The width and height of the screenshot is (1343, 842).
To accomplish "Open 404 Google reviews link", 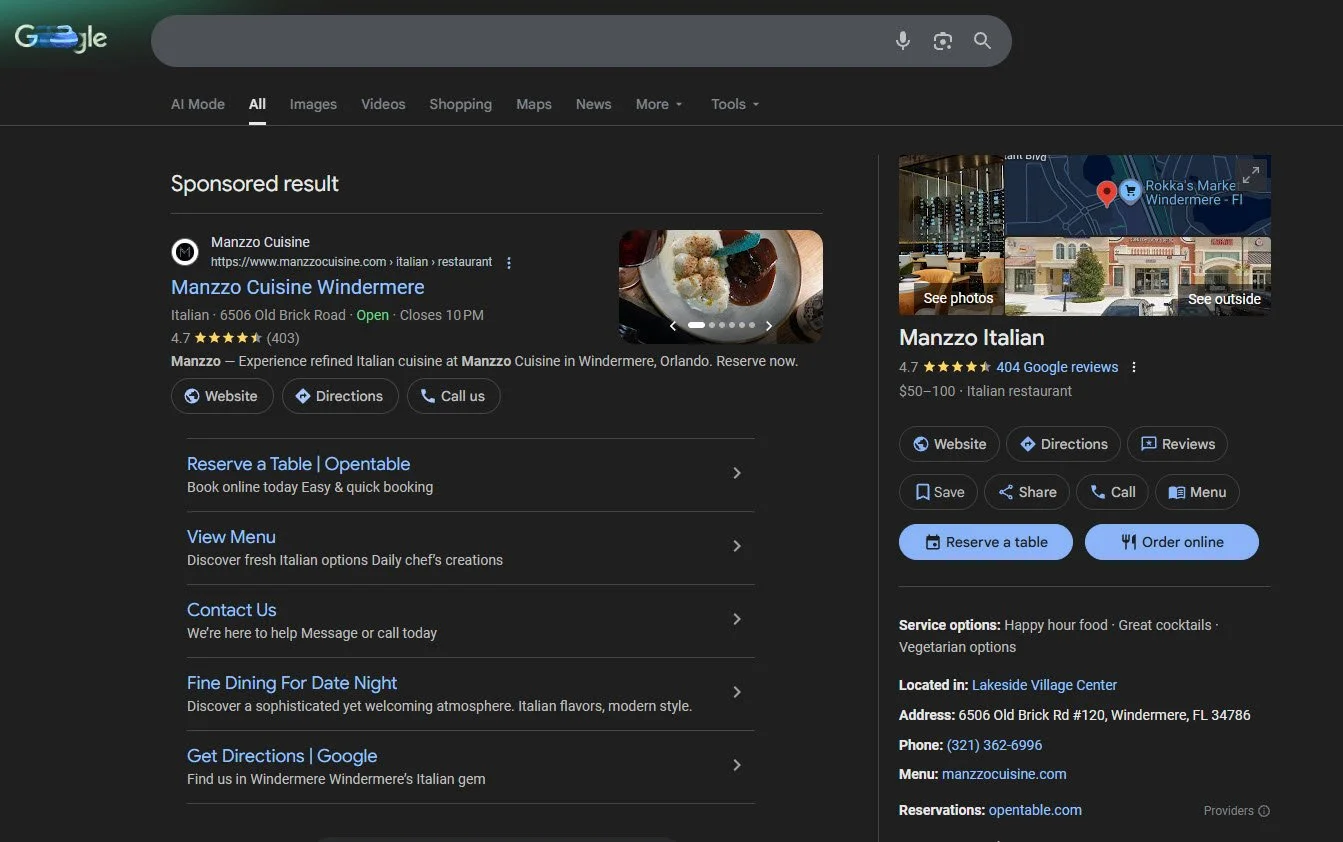I will coord(1057,367).
